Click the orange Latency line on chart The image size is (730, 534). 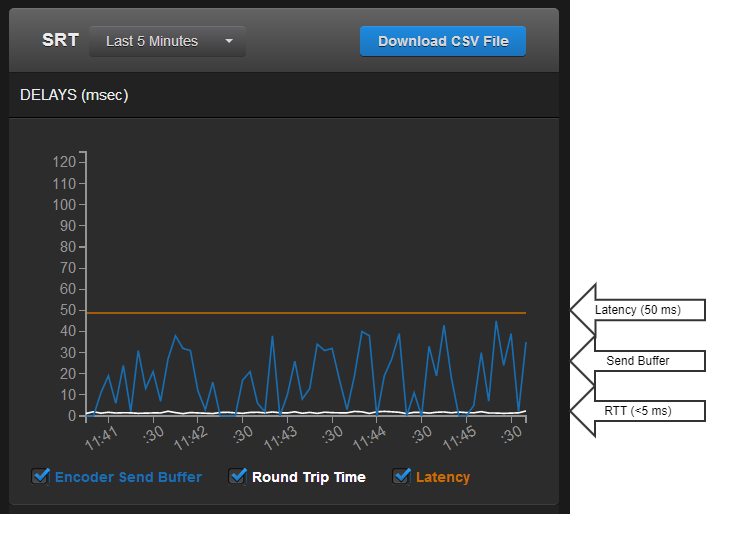click(300, 313)
